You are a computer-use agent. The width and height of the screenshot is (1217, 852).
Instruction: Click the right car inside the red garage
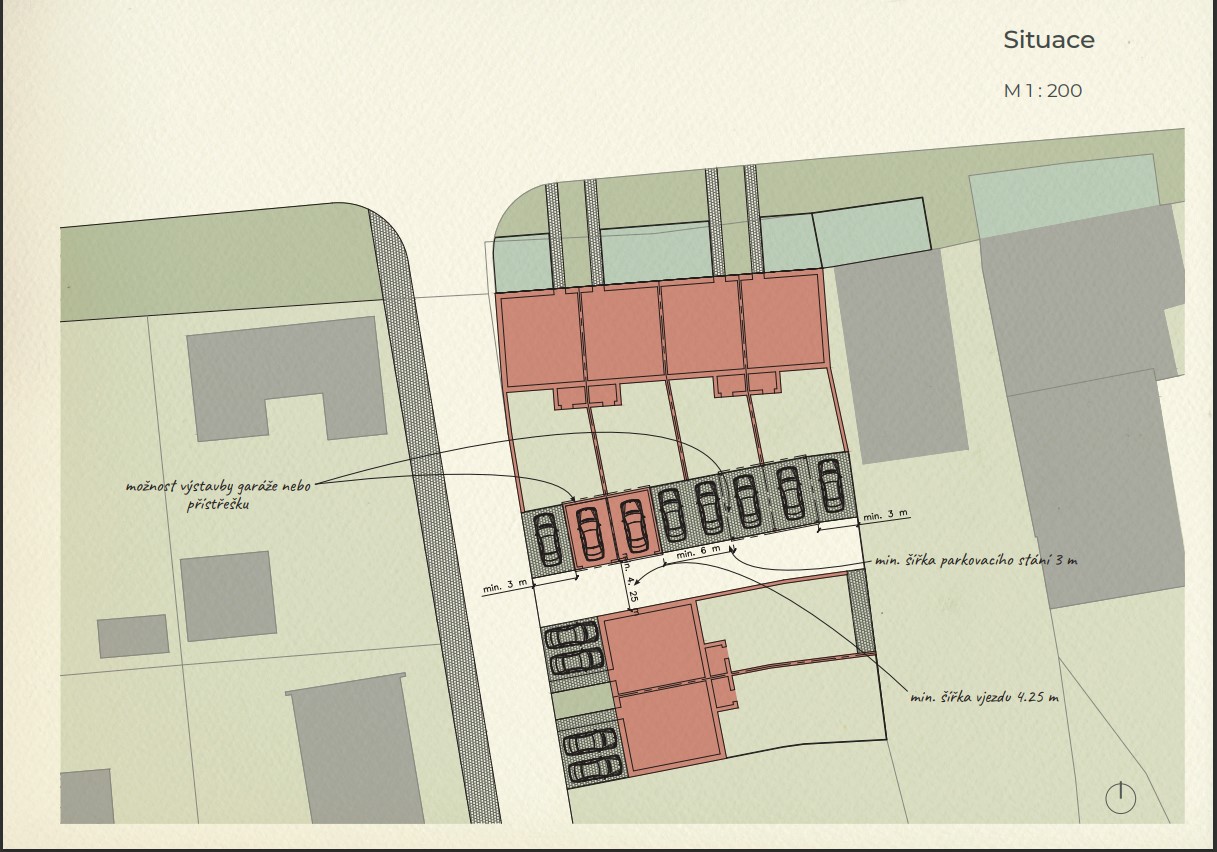(632, 525)
